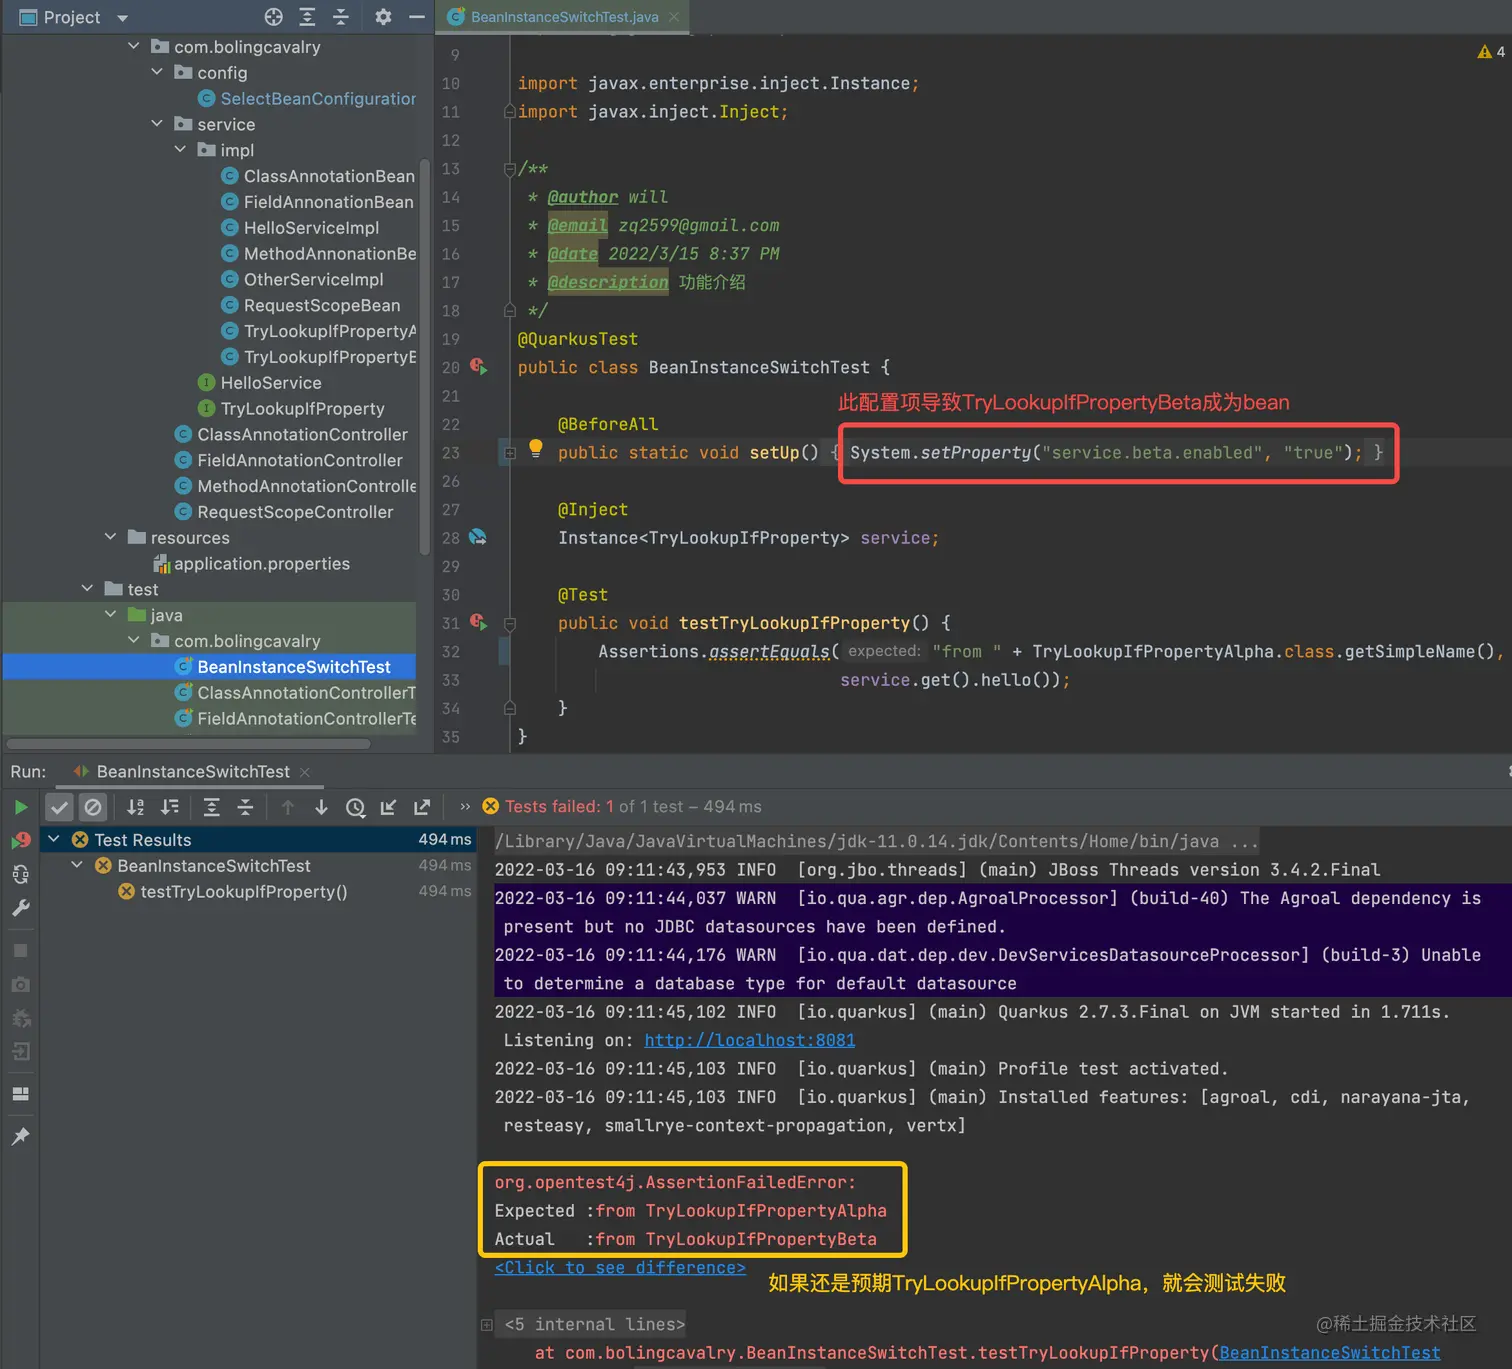Pin the run tab with pin icon
Viewport: 1512px width, 1369px height.
pyautogui.click(x=20, y=1136)
